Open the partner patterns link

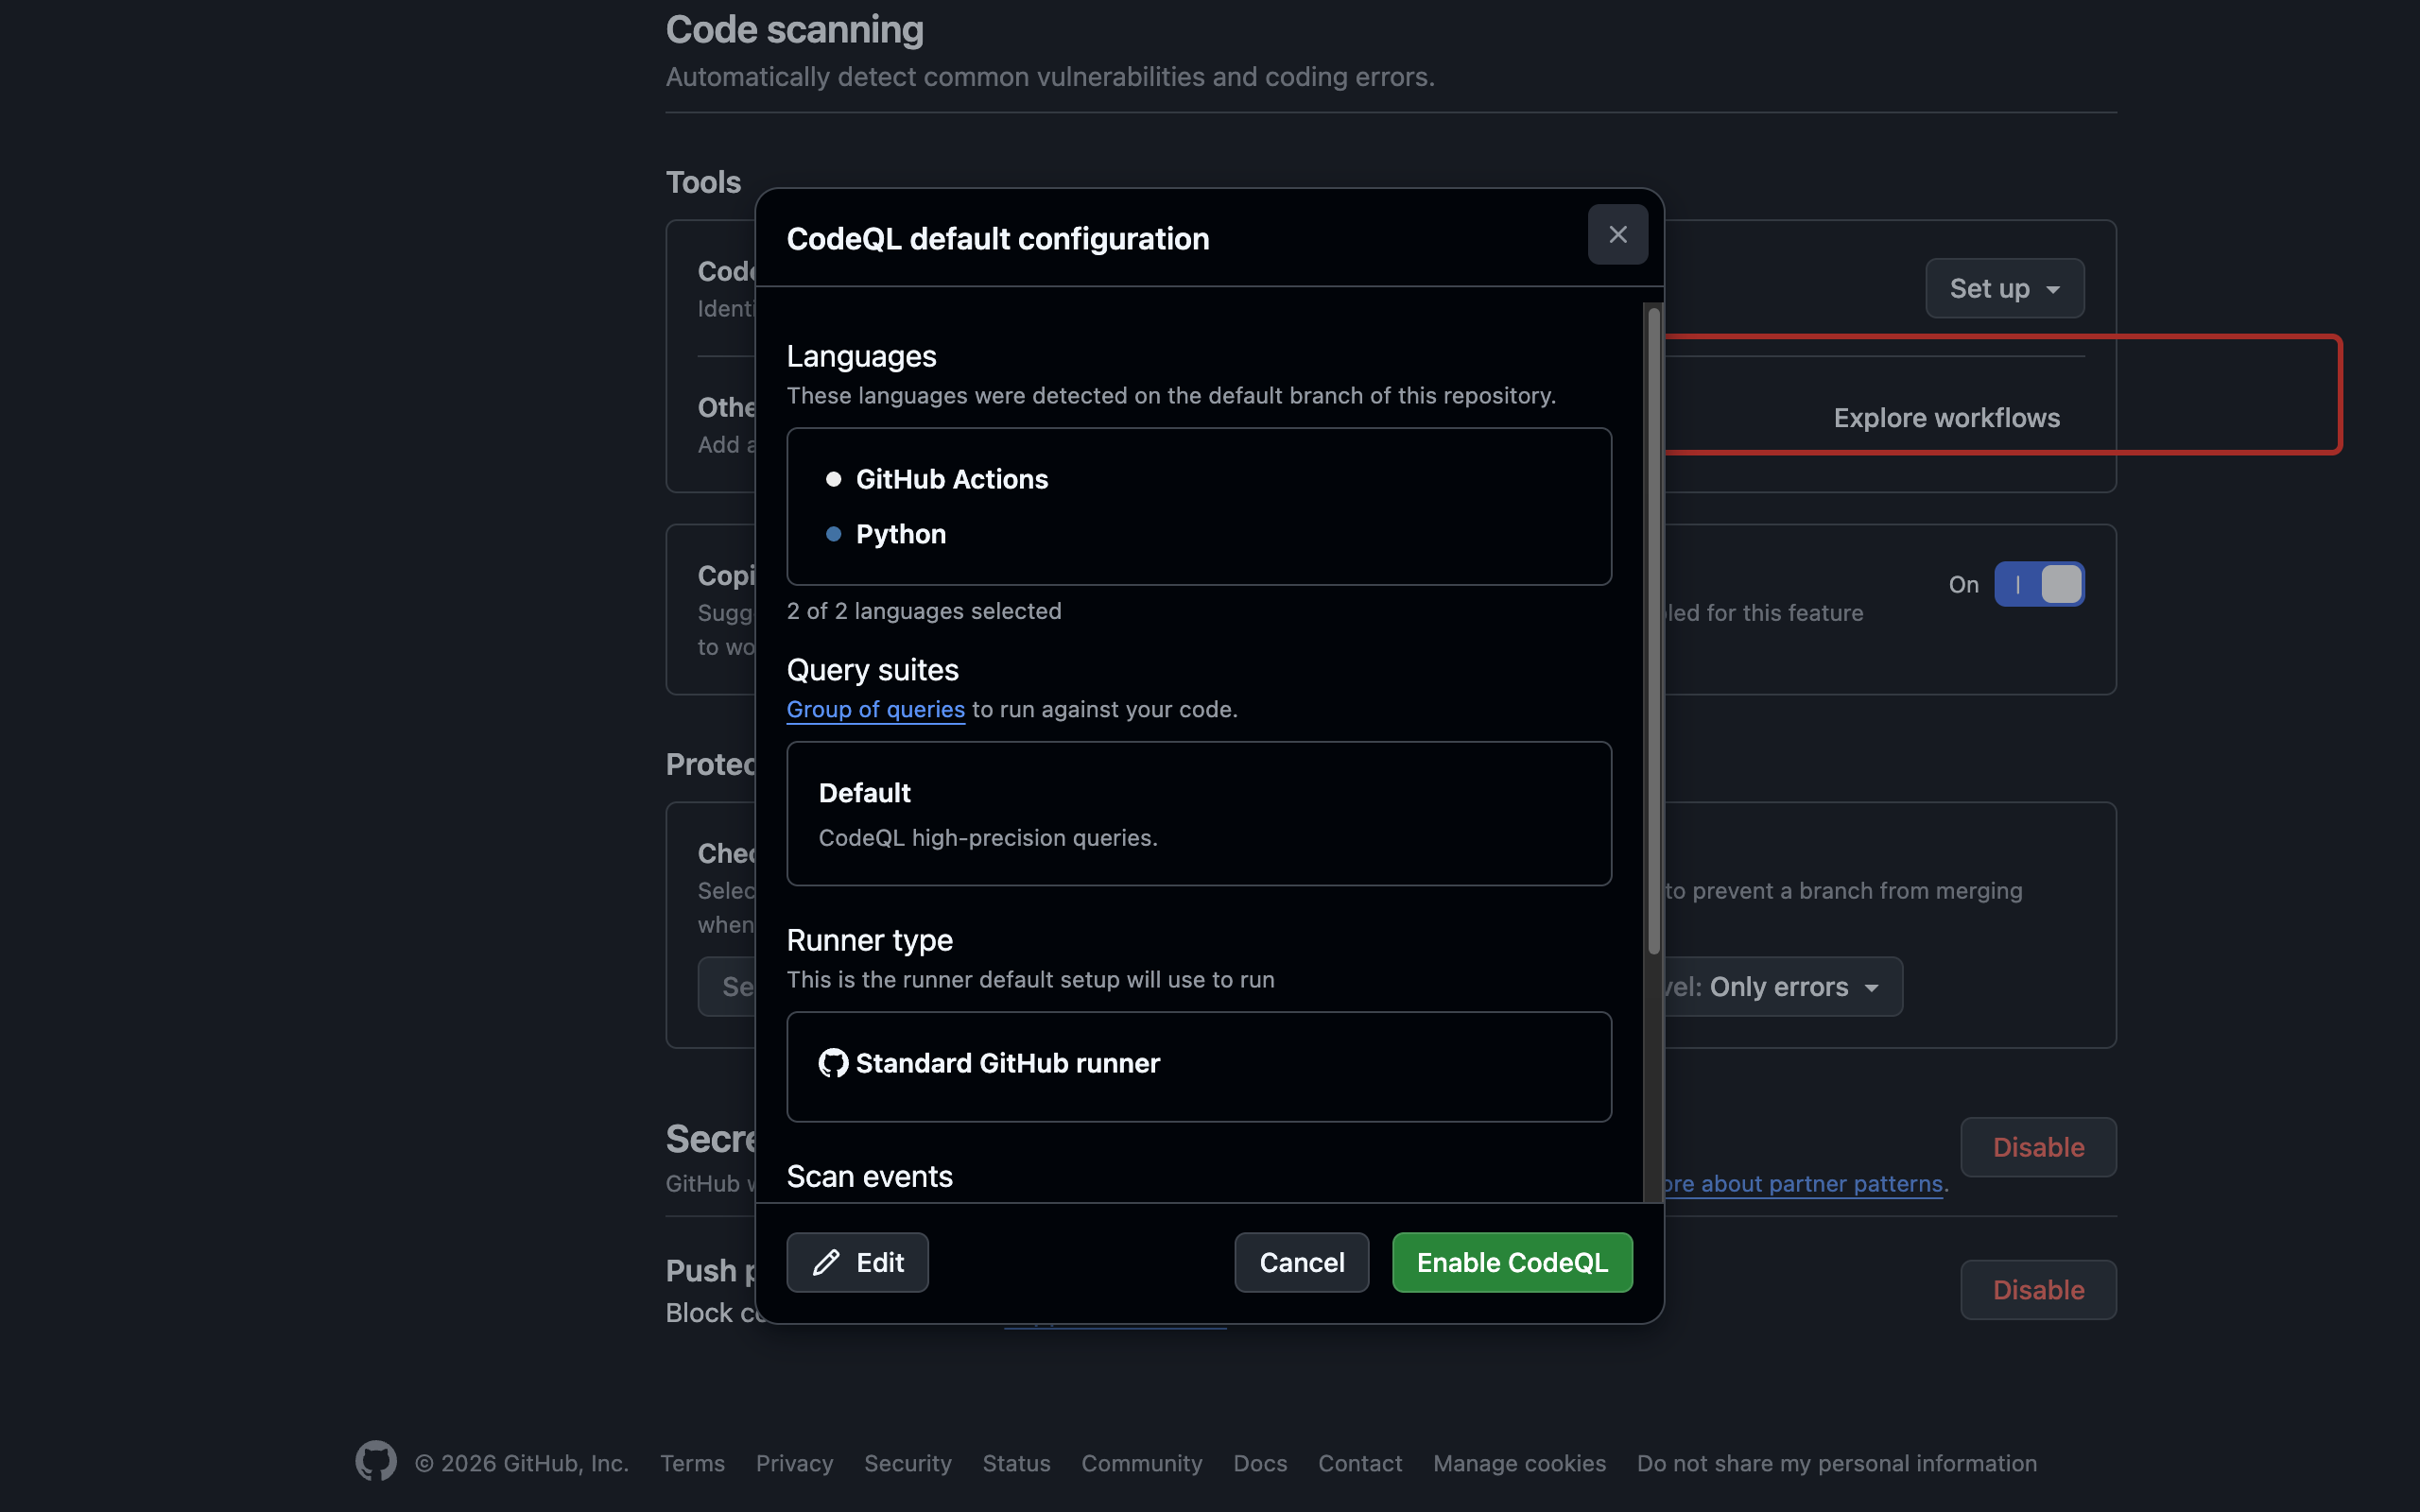pos(1800,1184)
